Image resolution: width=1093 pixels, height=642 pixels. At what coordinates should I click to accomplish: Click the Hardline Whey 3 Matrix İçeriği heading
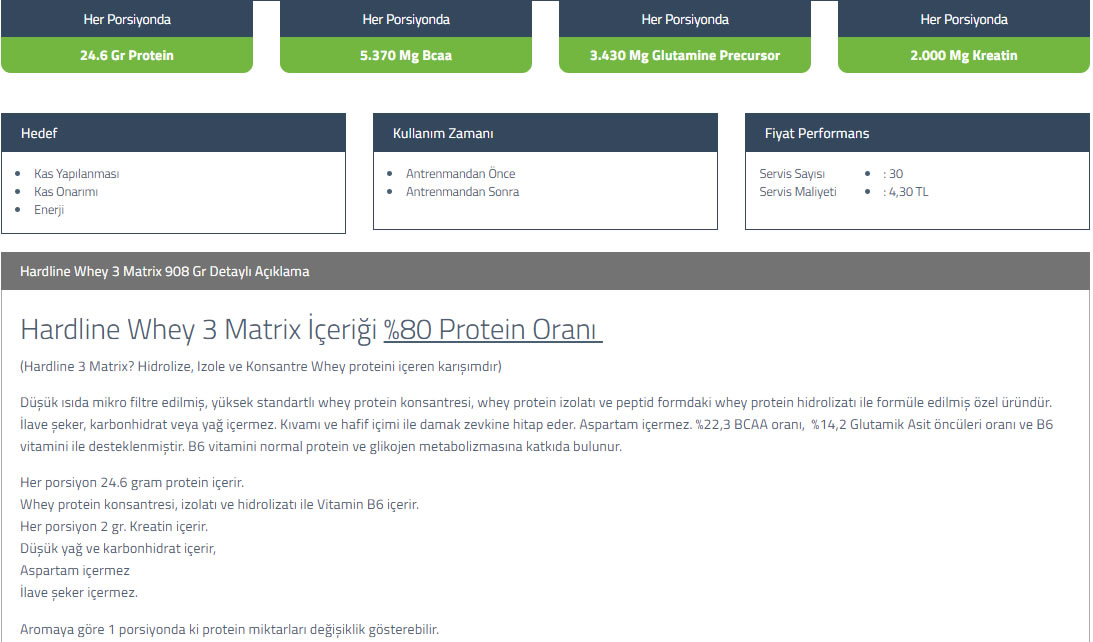click(199, 330)
